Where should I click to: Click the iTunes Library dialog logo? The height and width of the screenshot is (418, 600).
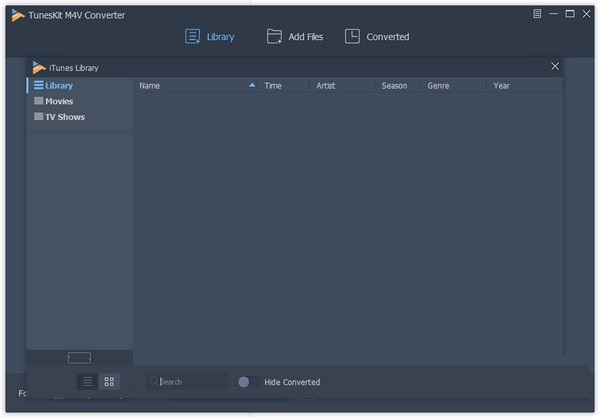pos(39,68)
